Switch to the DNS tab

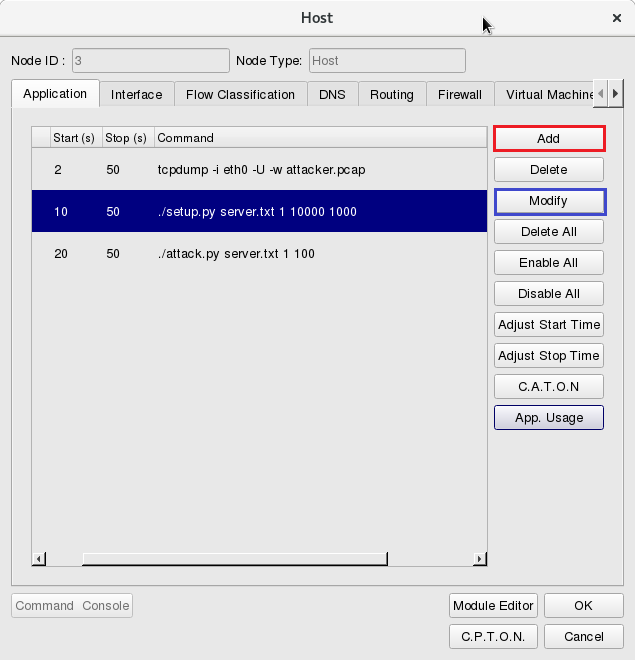pos(332,94)
